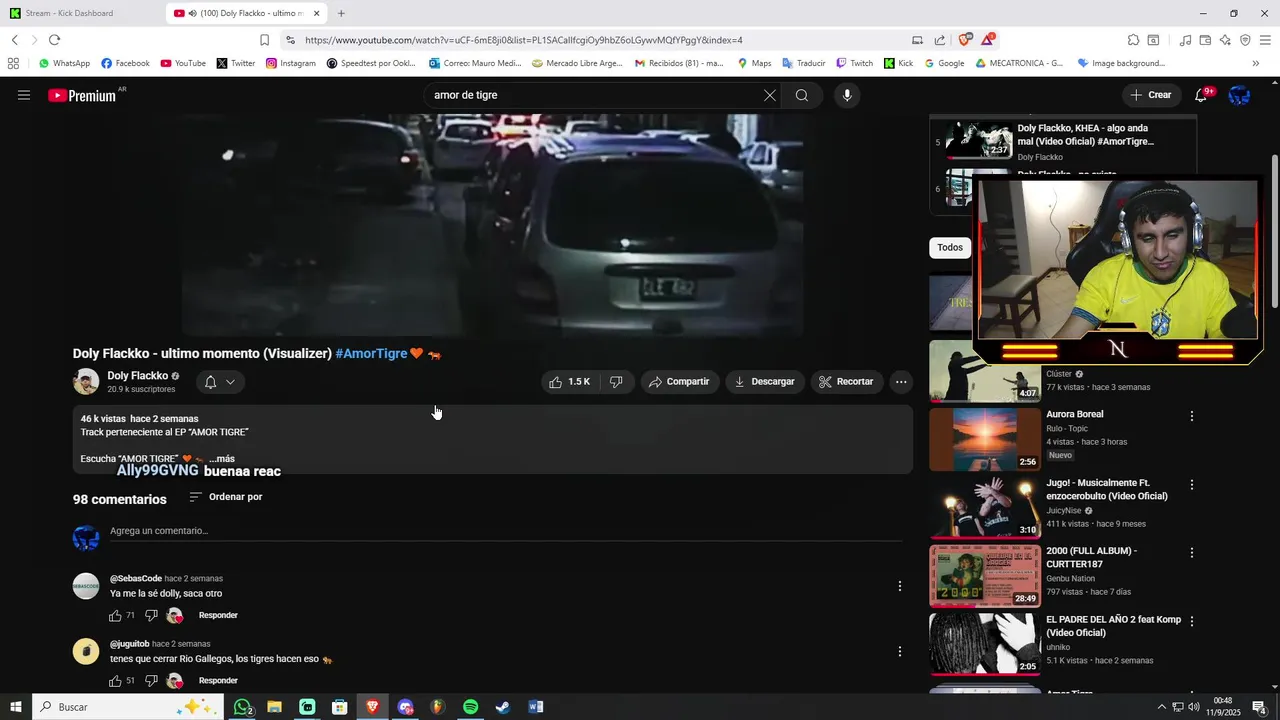Clear the search box text with X
The width and height of the screenshot is (1280, 720).
(x=769, y=95)
